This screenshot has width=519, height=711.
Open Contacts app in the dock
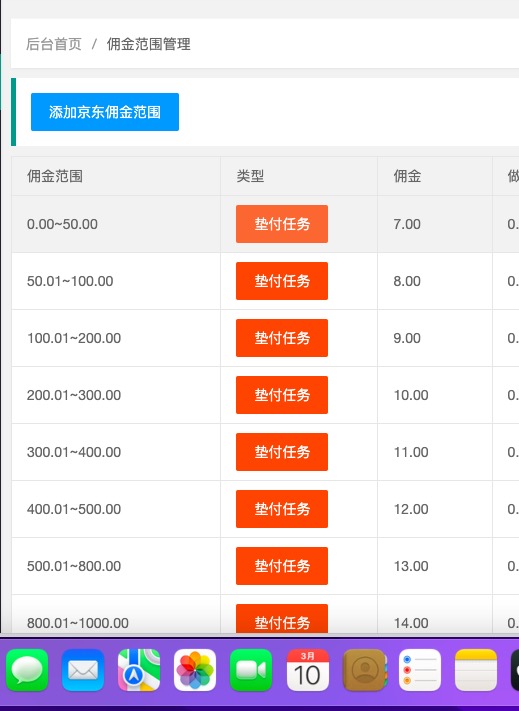click(364, 670)
